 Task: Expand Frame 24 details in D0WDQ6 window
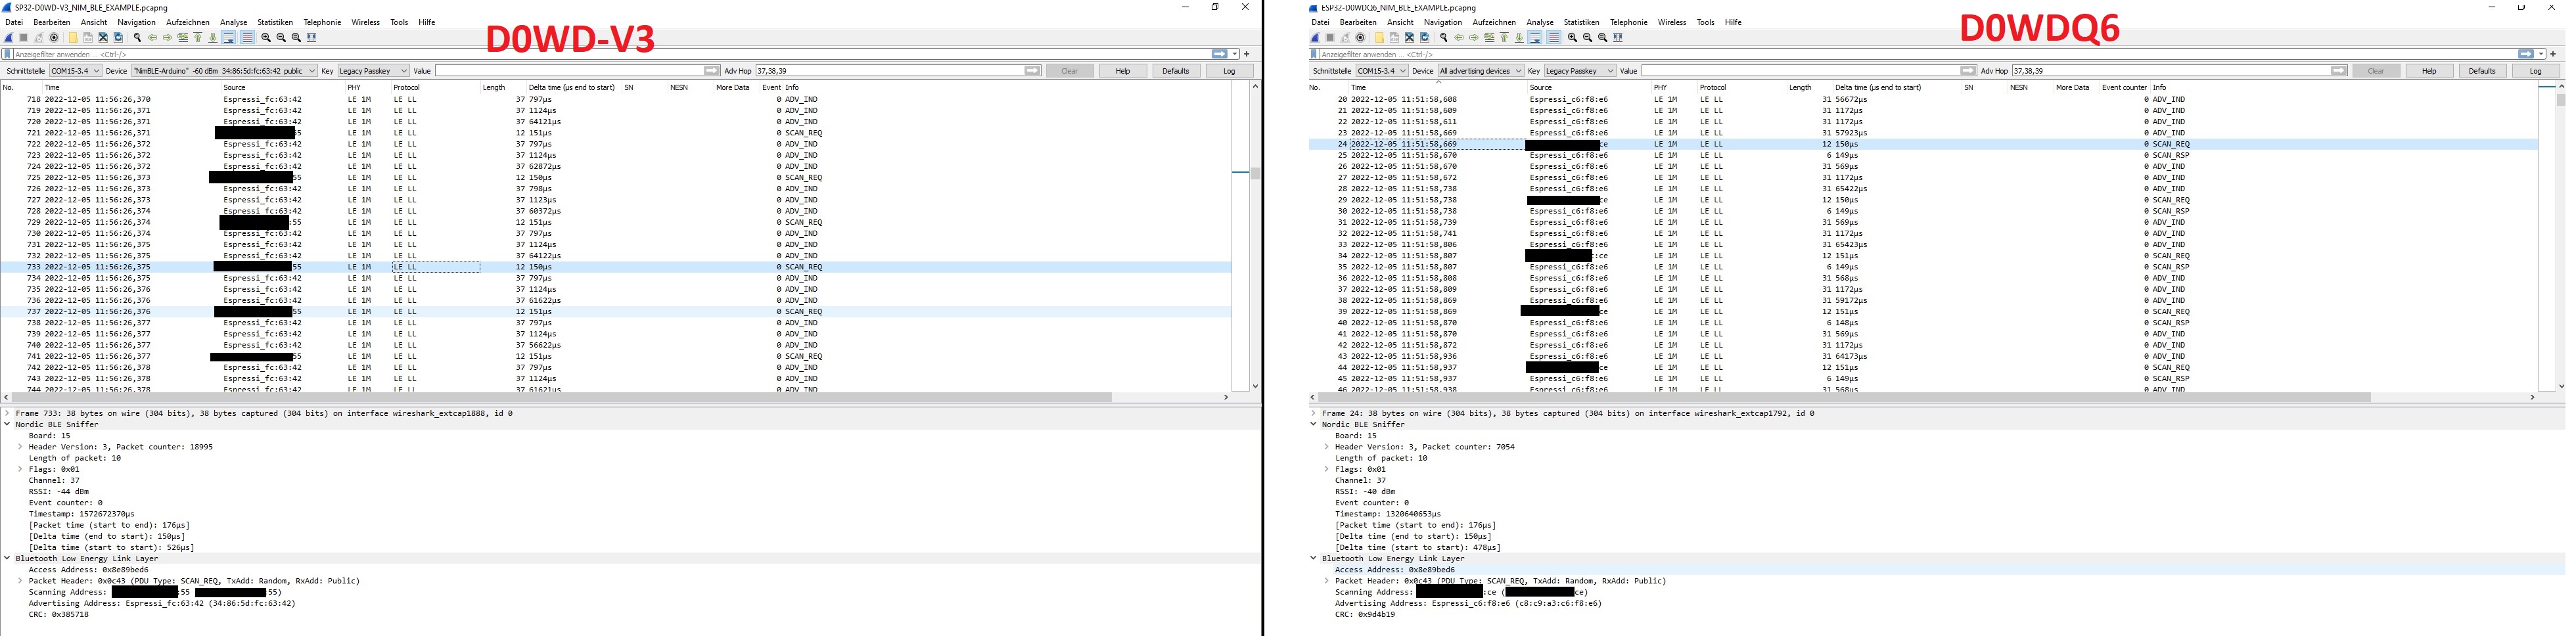[1314, 413]
